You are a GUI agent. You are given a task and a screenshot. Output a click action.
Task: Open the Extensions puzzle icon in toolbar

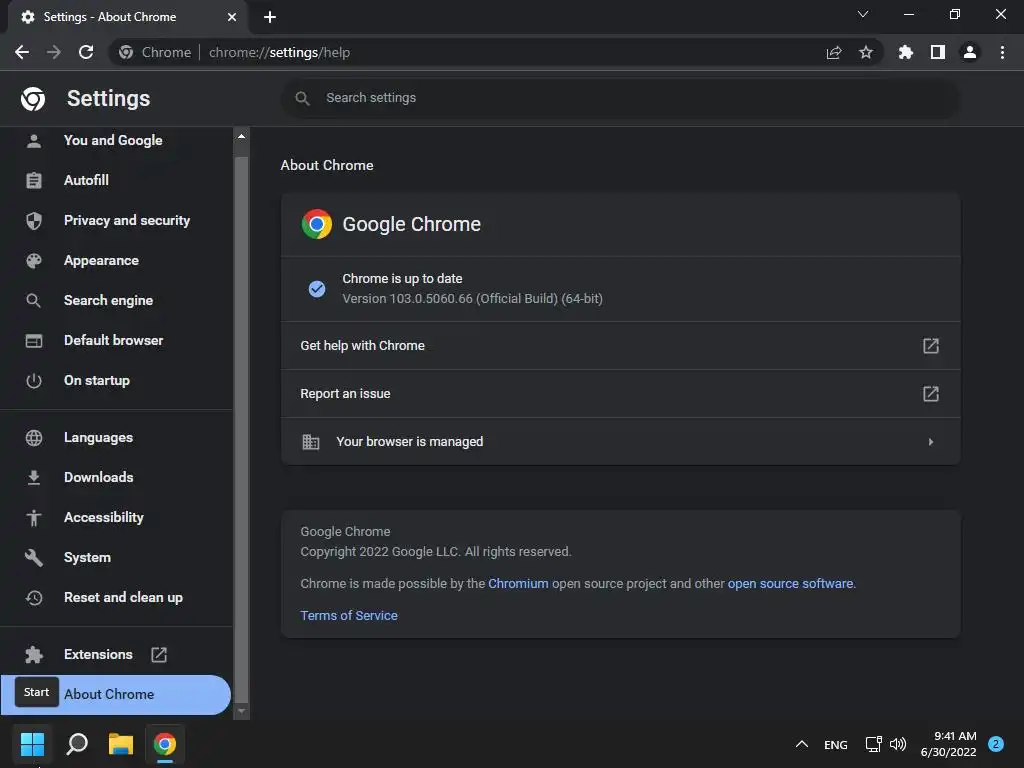click(906, 52)
